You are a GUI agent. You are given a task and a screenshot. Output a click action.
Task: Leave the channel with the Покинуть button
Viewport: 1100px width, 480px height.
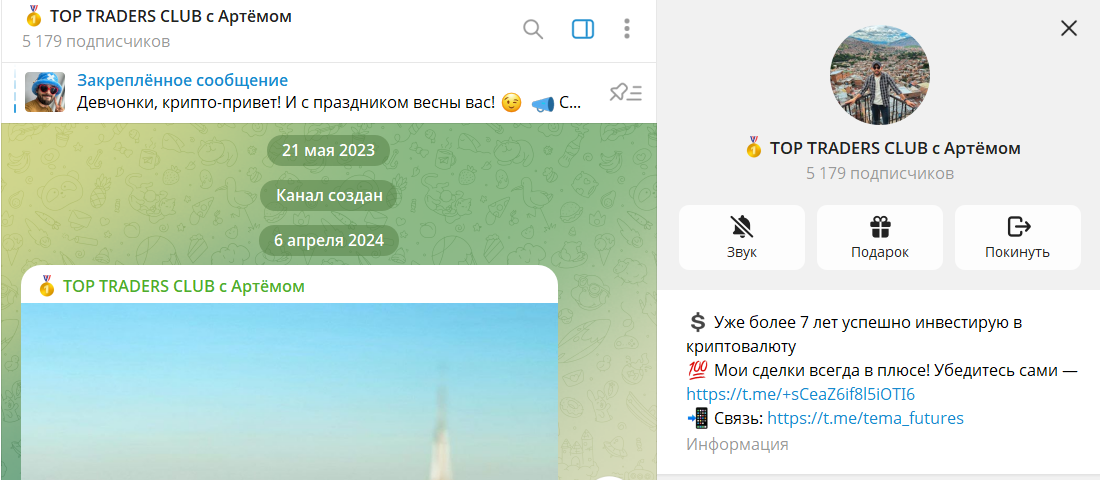(x=1017, y=237)
